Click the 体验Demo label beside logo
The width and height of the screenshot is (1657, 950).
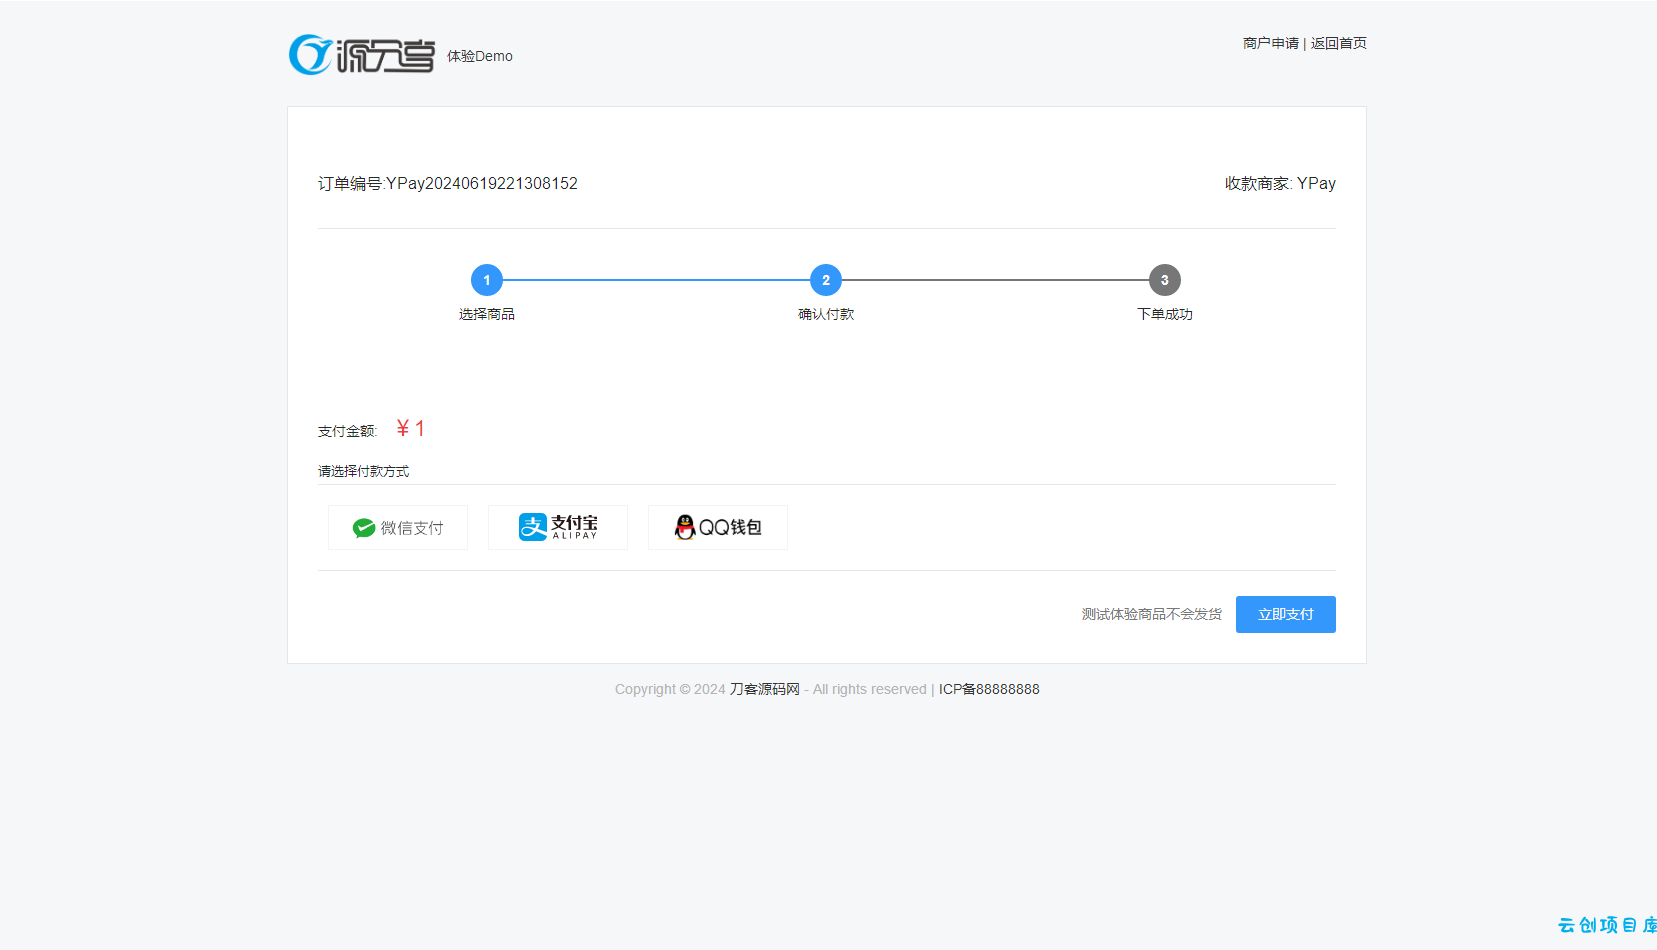480,56
